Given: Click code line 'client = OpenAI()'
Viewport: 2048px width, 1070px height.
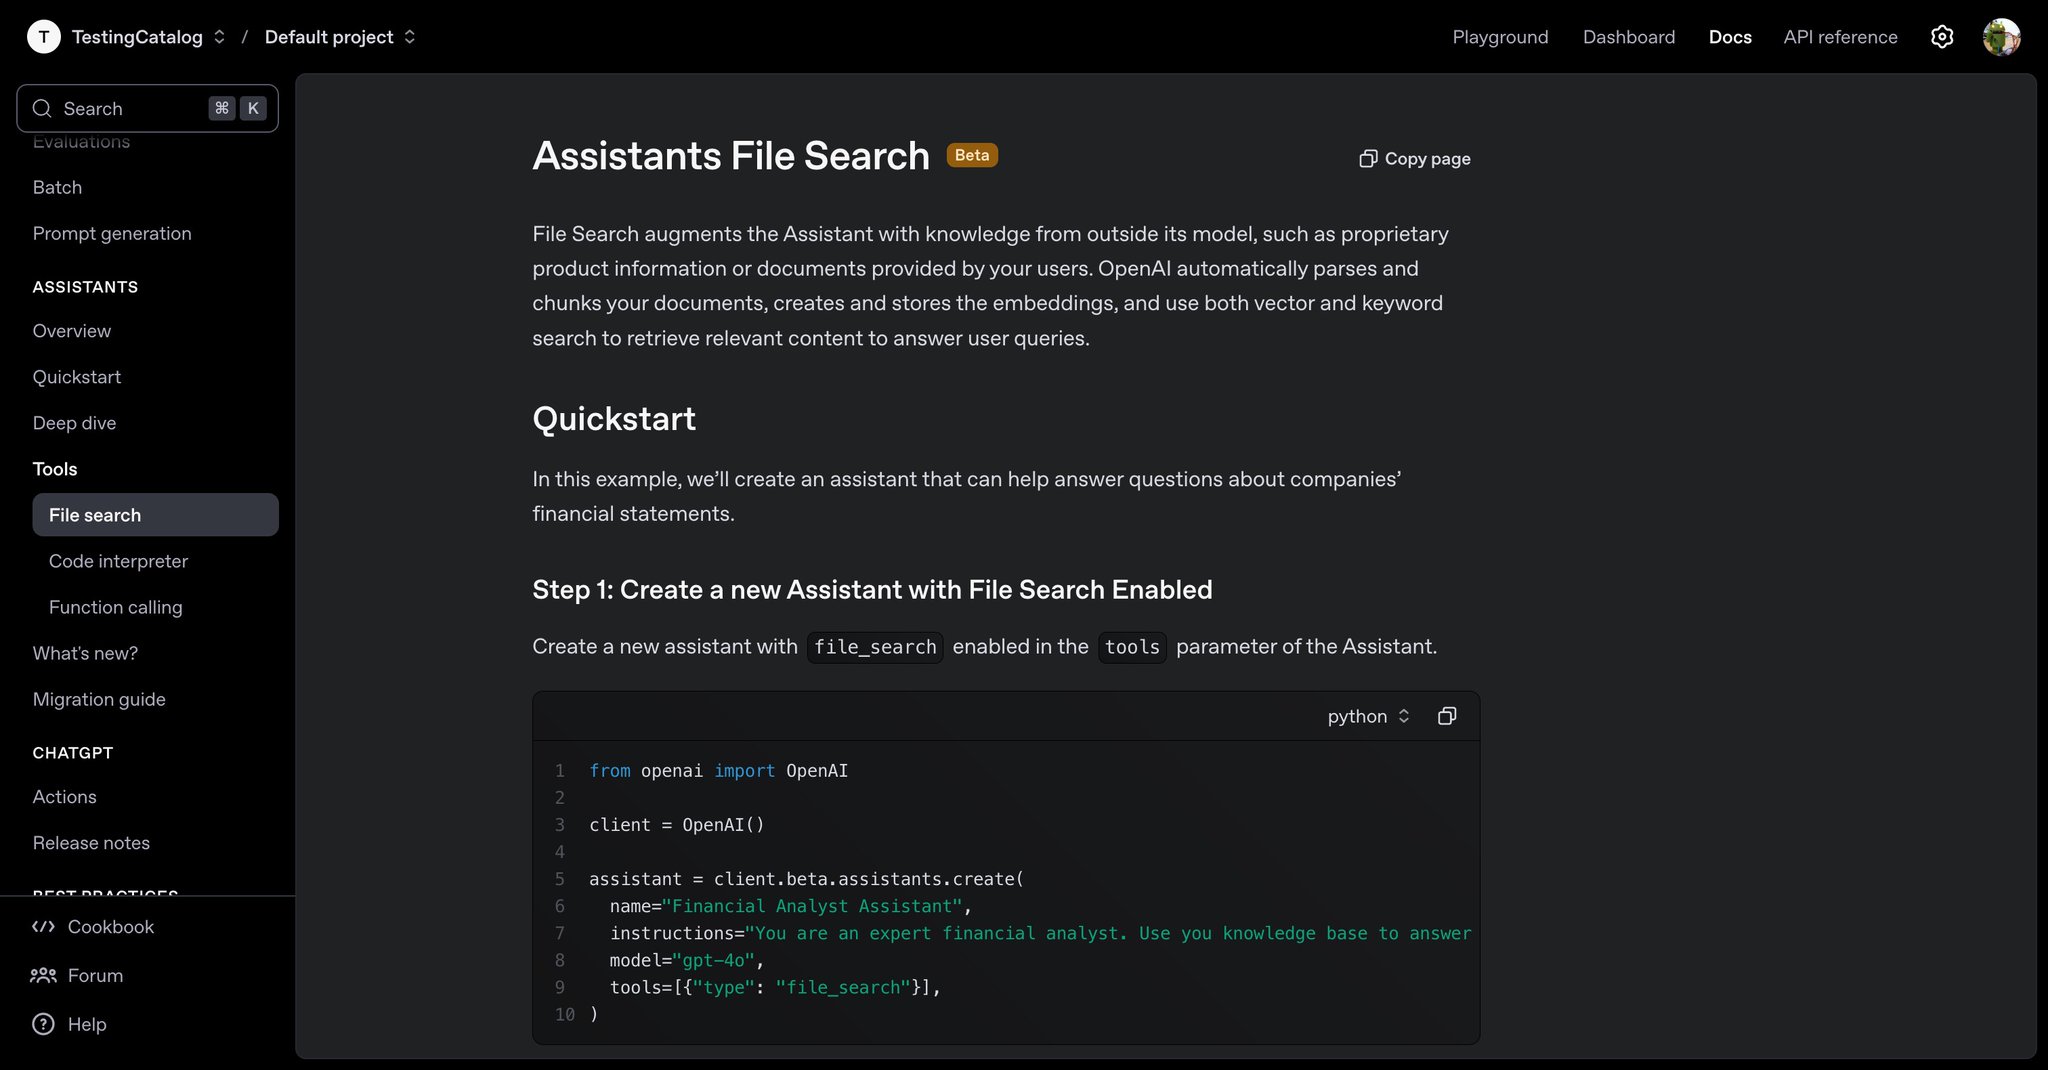Looking at the screenshot, I should point(677,825).
